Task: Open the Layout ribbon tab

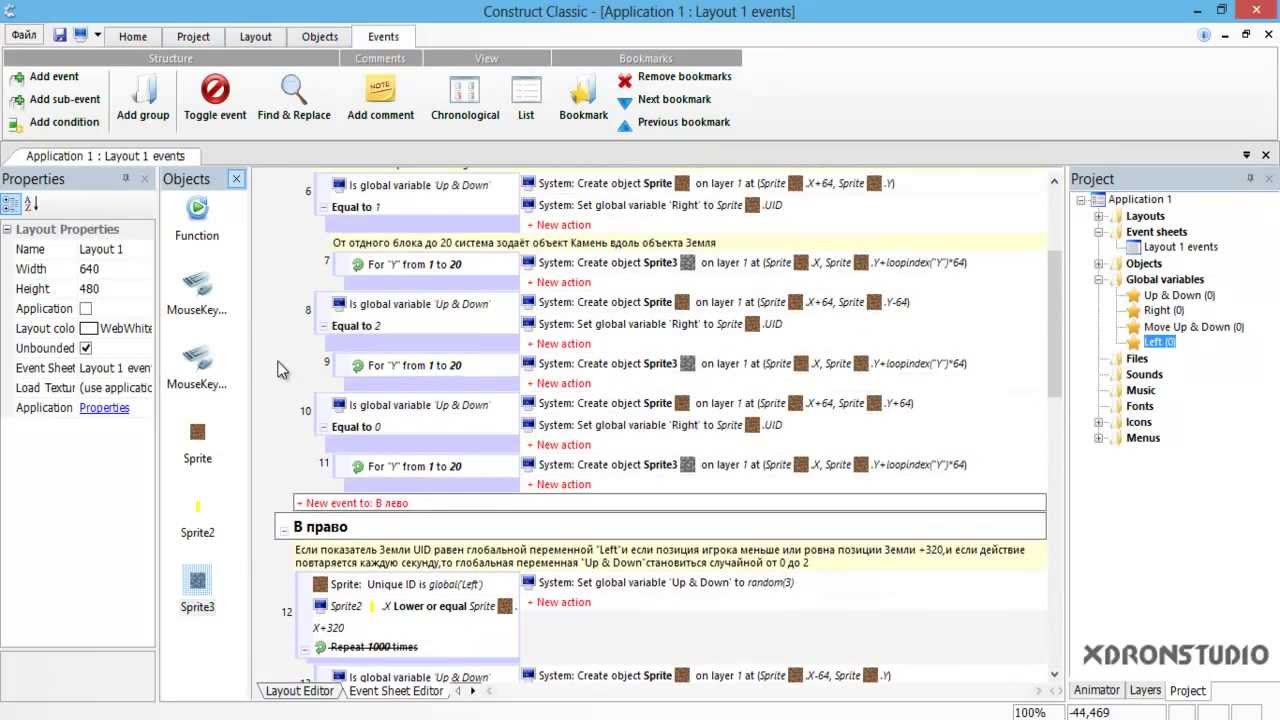Action: (x=255, y=36)
